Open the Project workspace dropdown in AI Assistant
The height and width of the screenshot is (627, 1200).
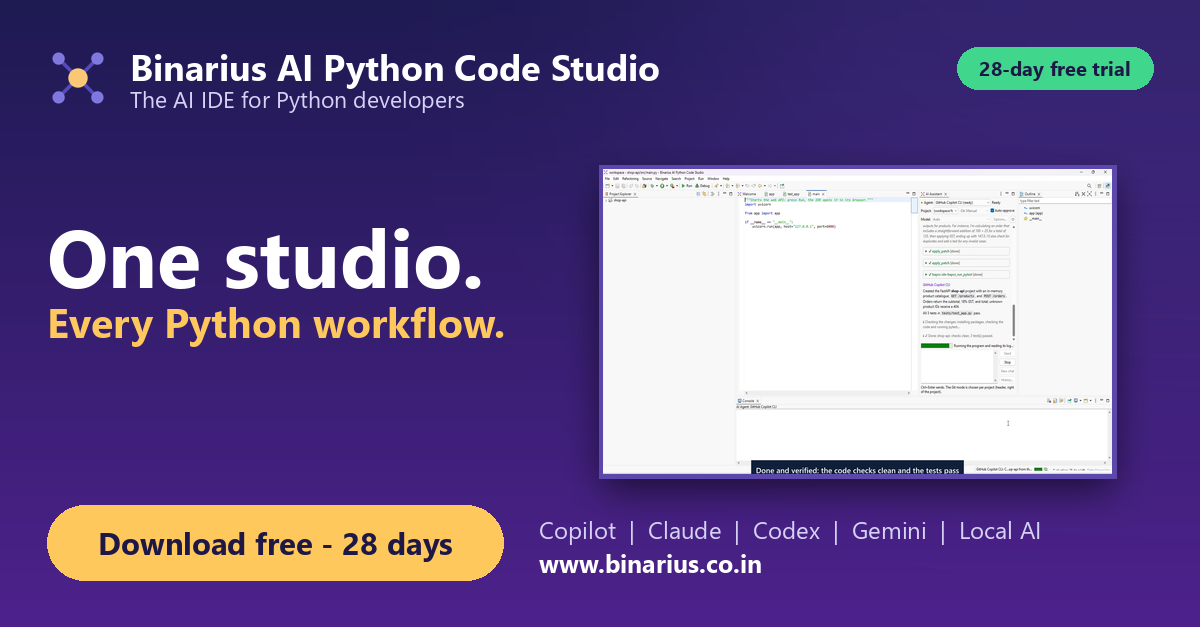click(x=945, y=211)
